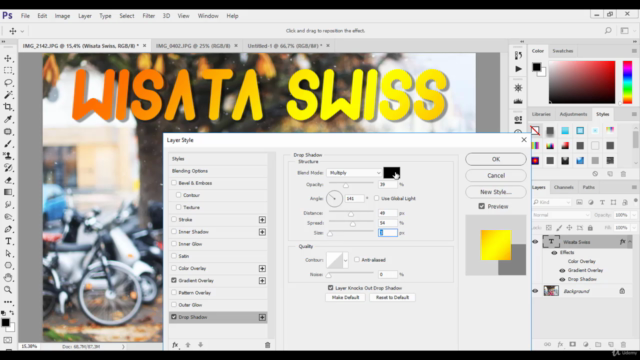The height and width of the screenshot is (360, 640).
Task: Open the layer Opacity dropdown arrow
Action: pos(633,215)
